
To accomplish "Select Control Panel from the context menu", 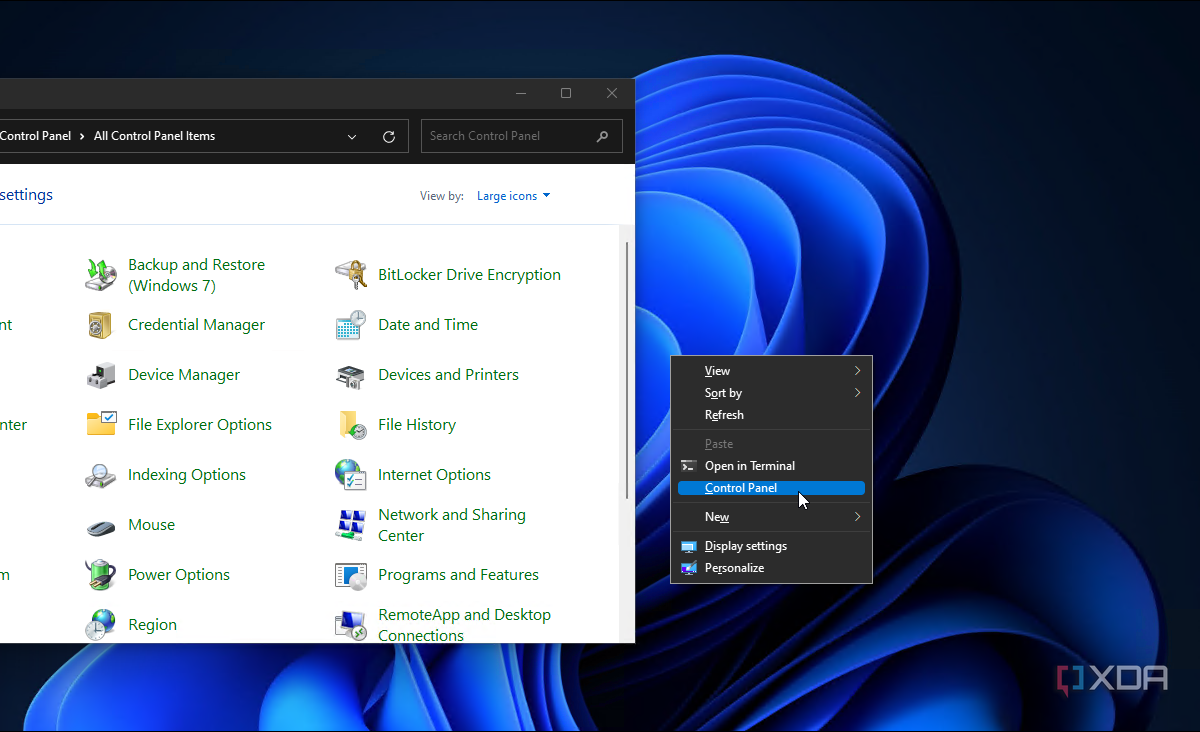I will 741,488.
